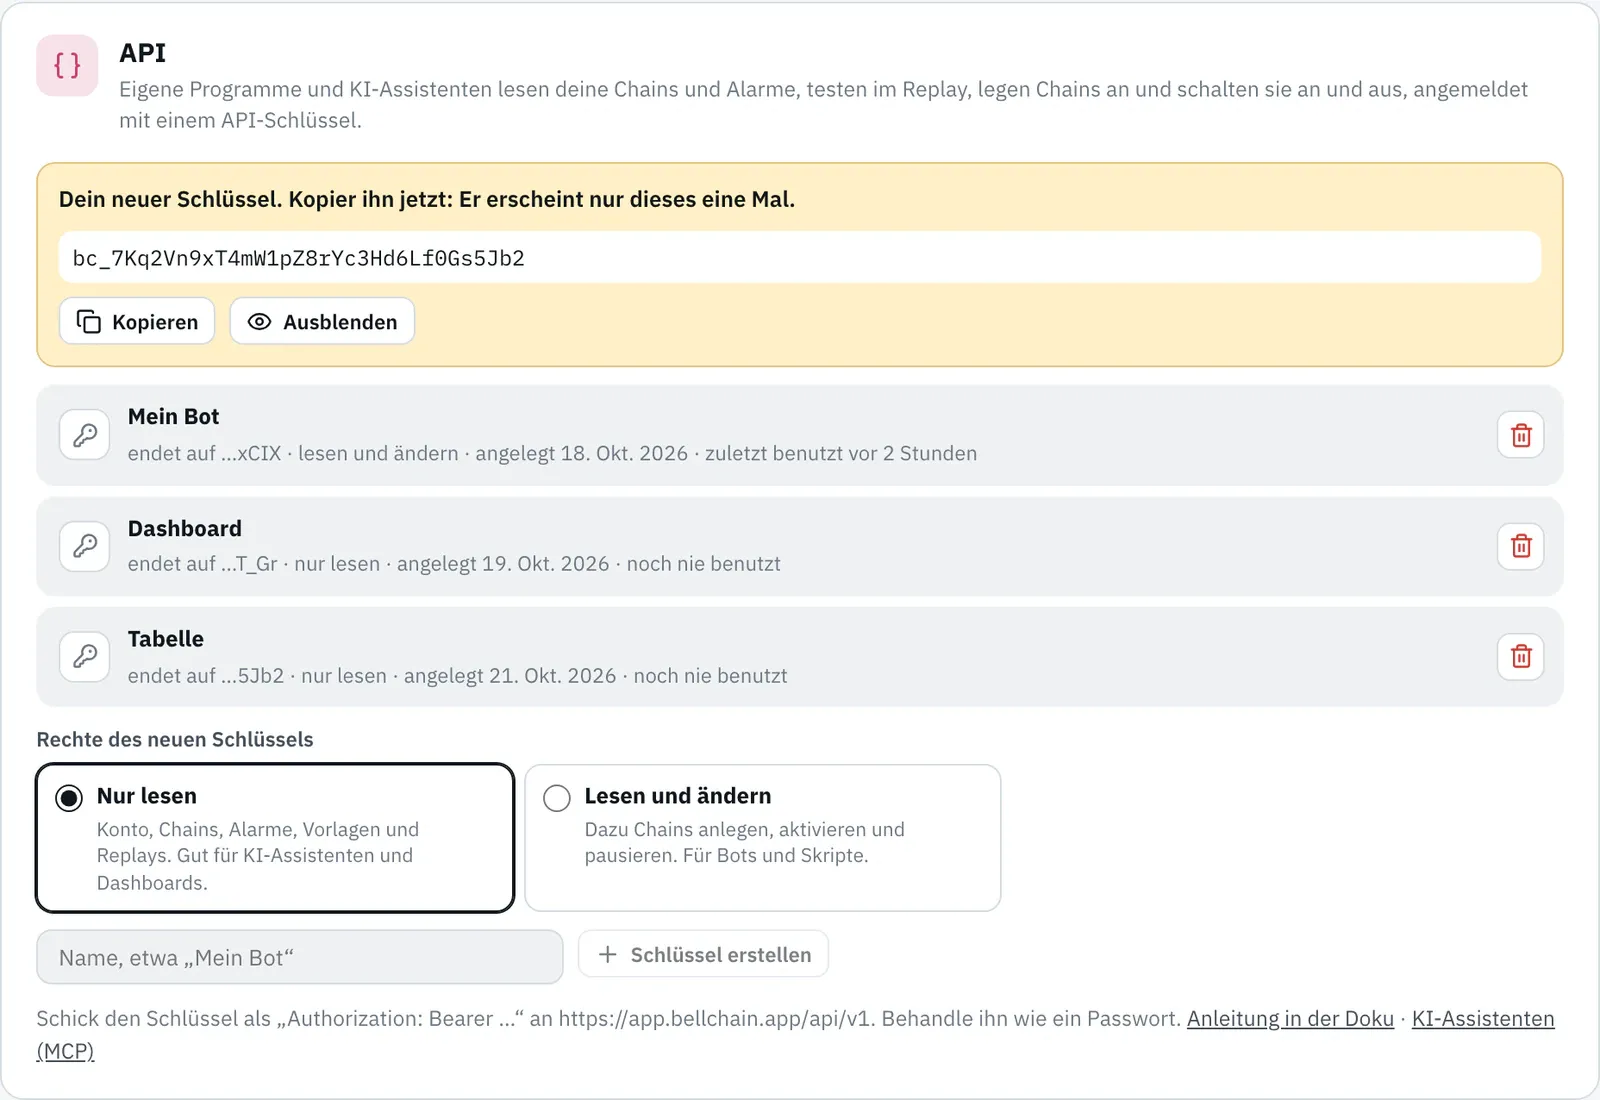Click the Mein Bot key name

173,416
